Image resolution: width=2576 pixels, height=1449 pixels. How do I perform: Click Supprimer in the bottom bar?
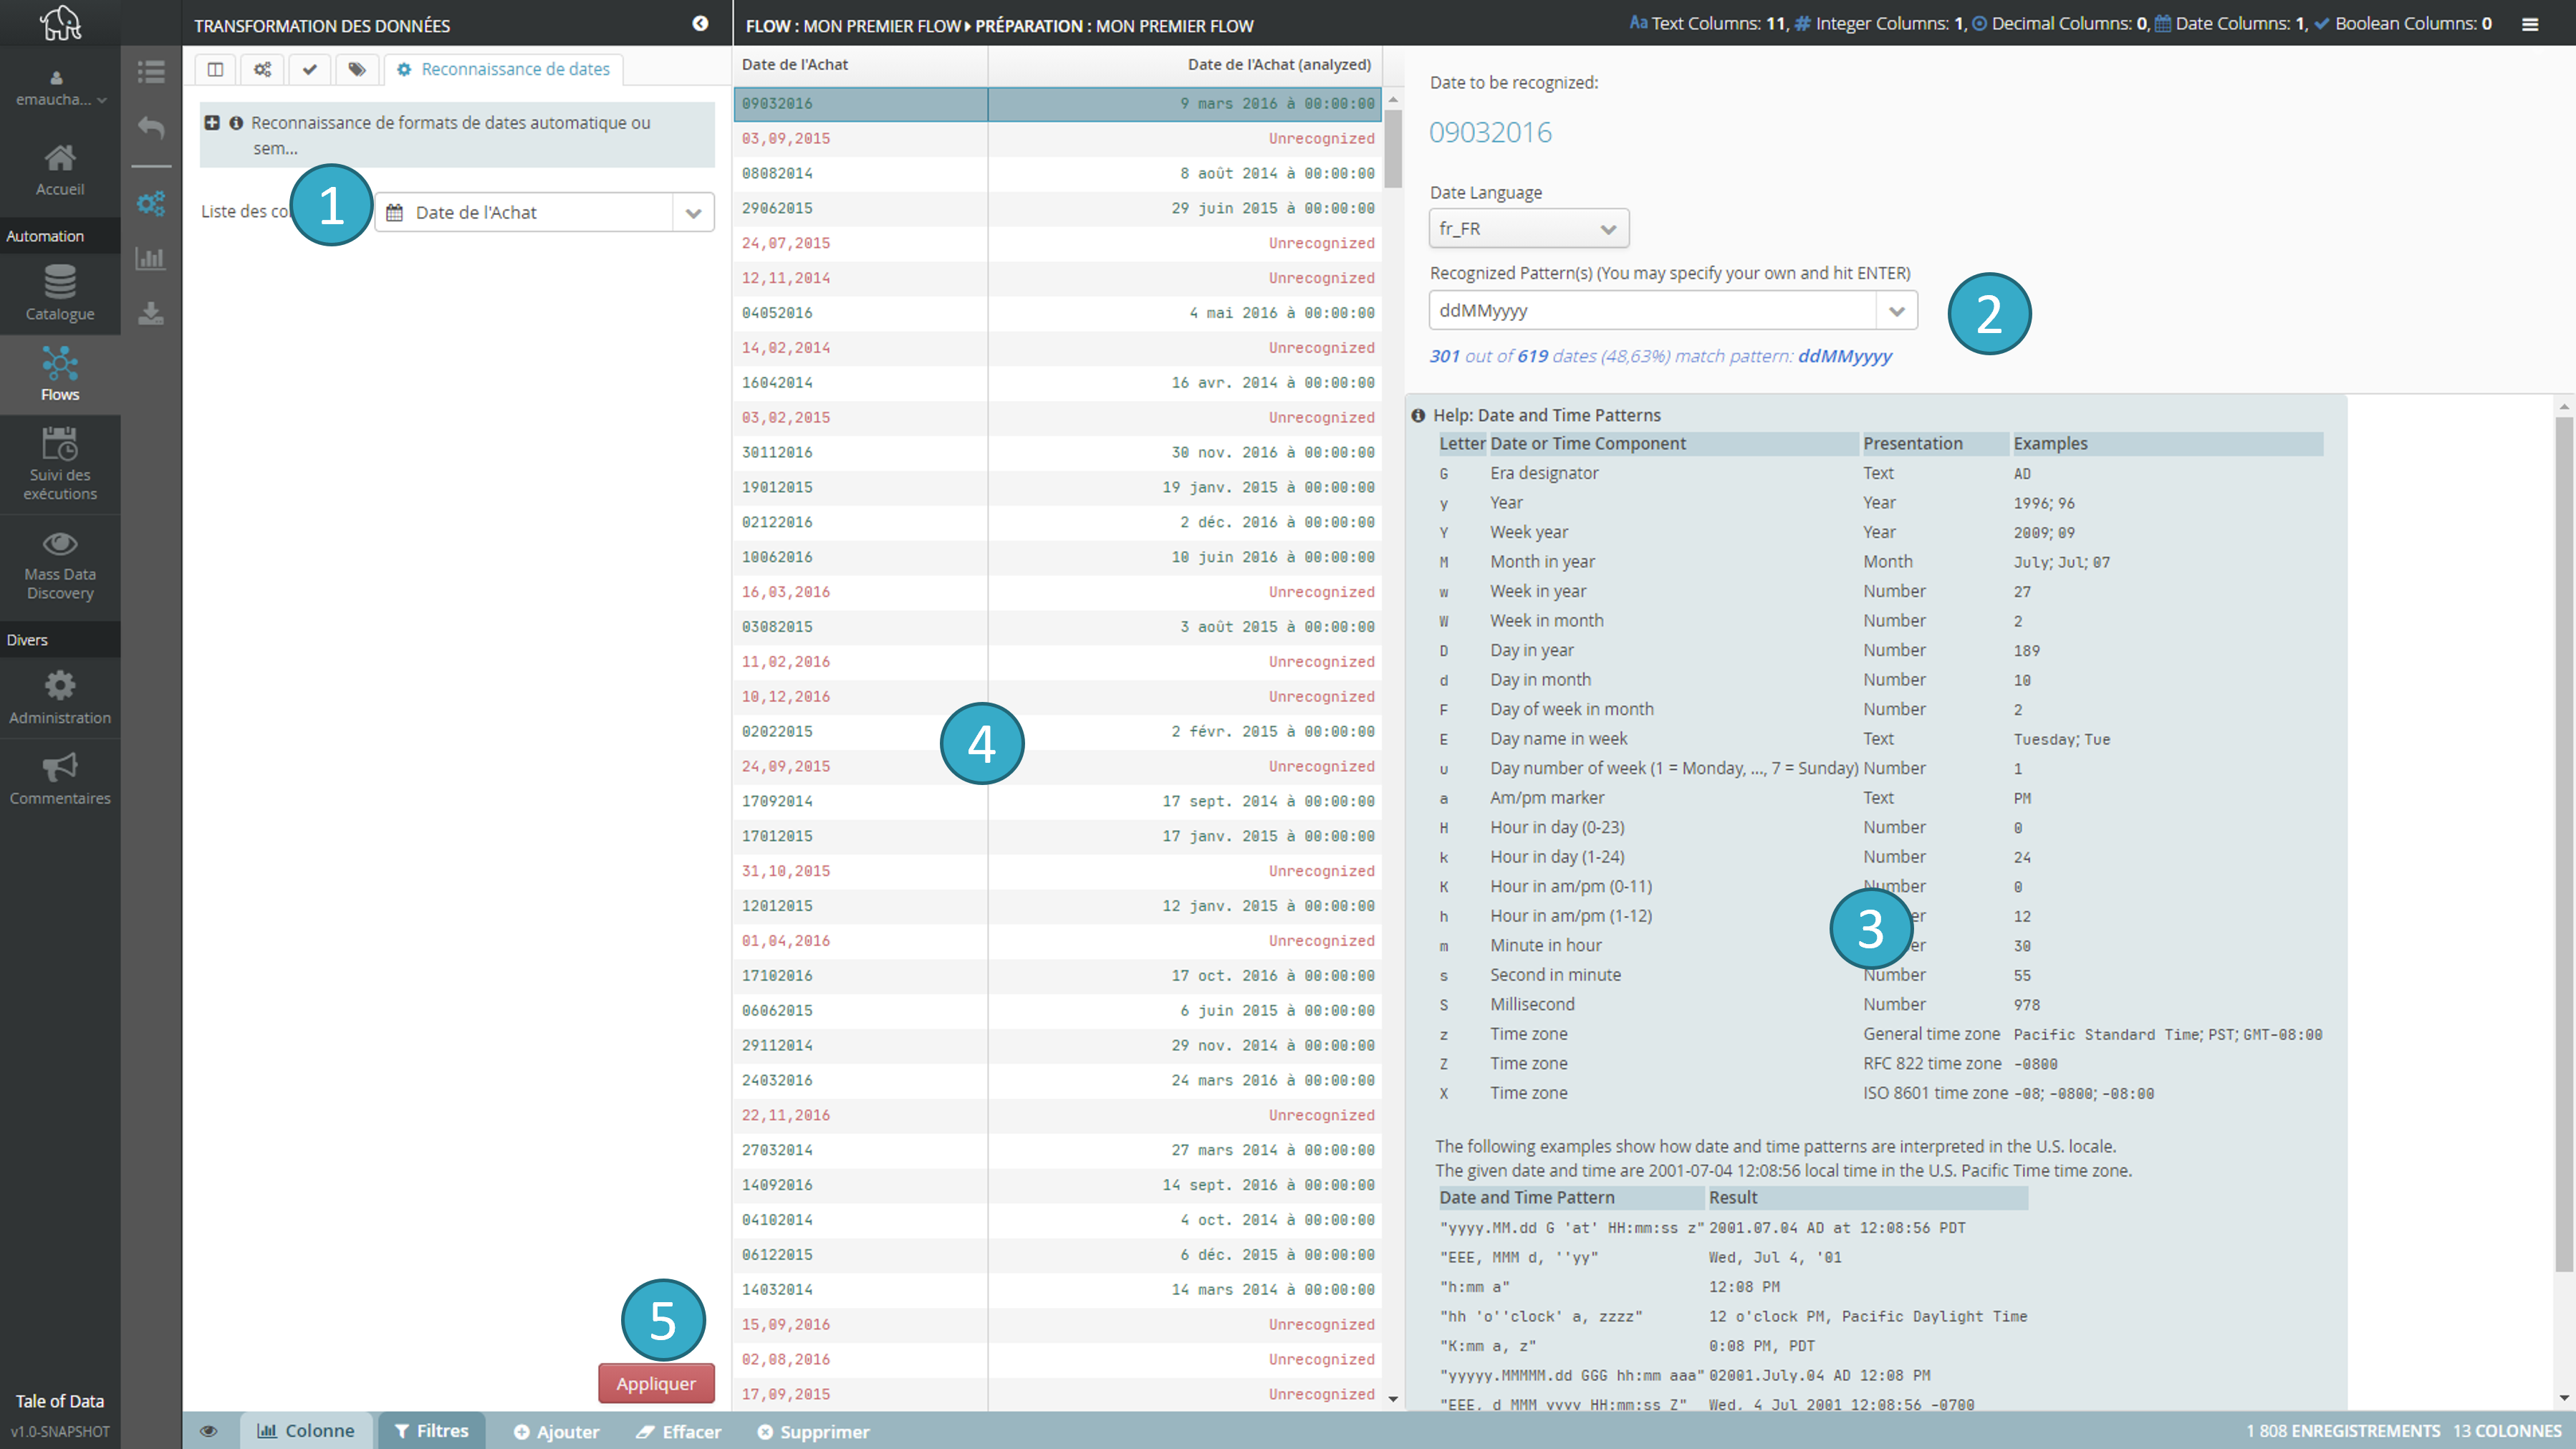pos(814,1432)
